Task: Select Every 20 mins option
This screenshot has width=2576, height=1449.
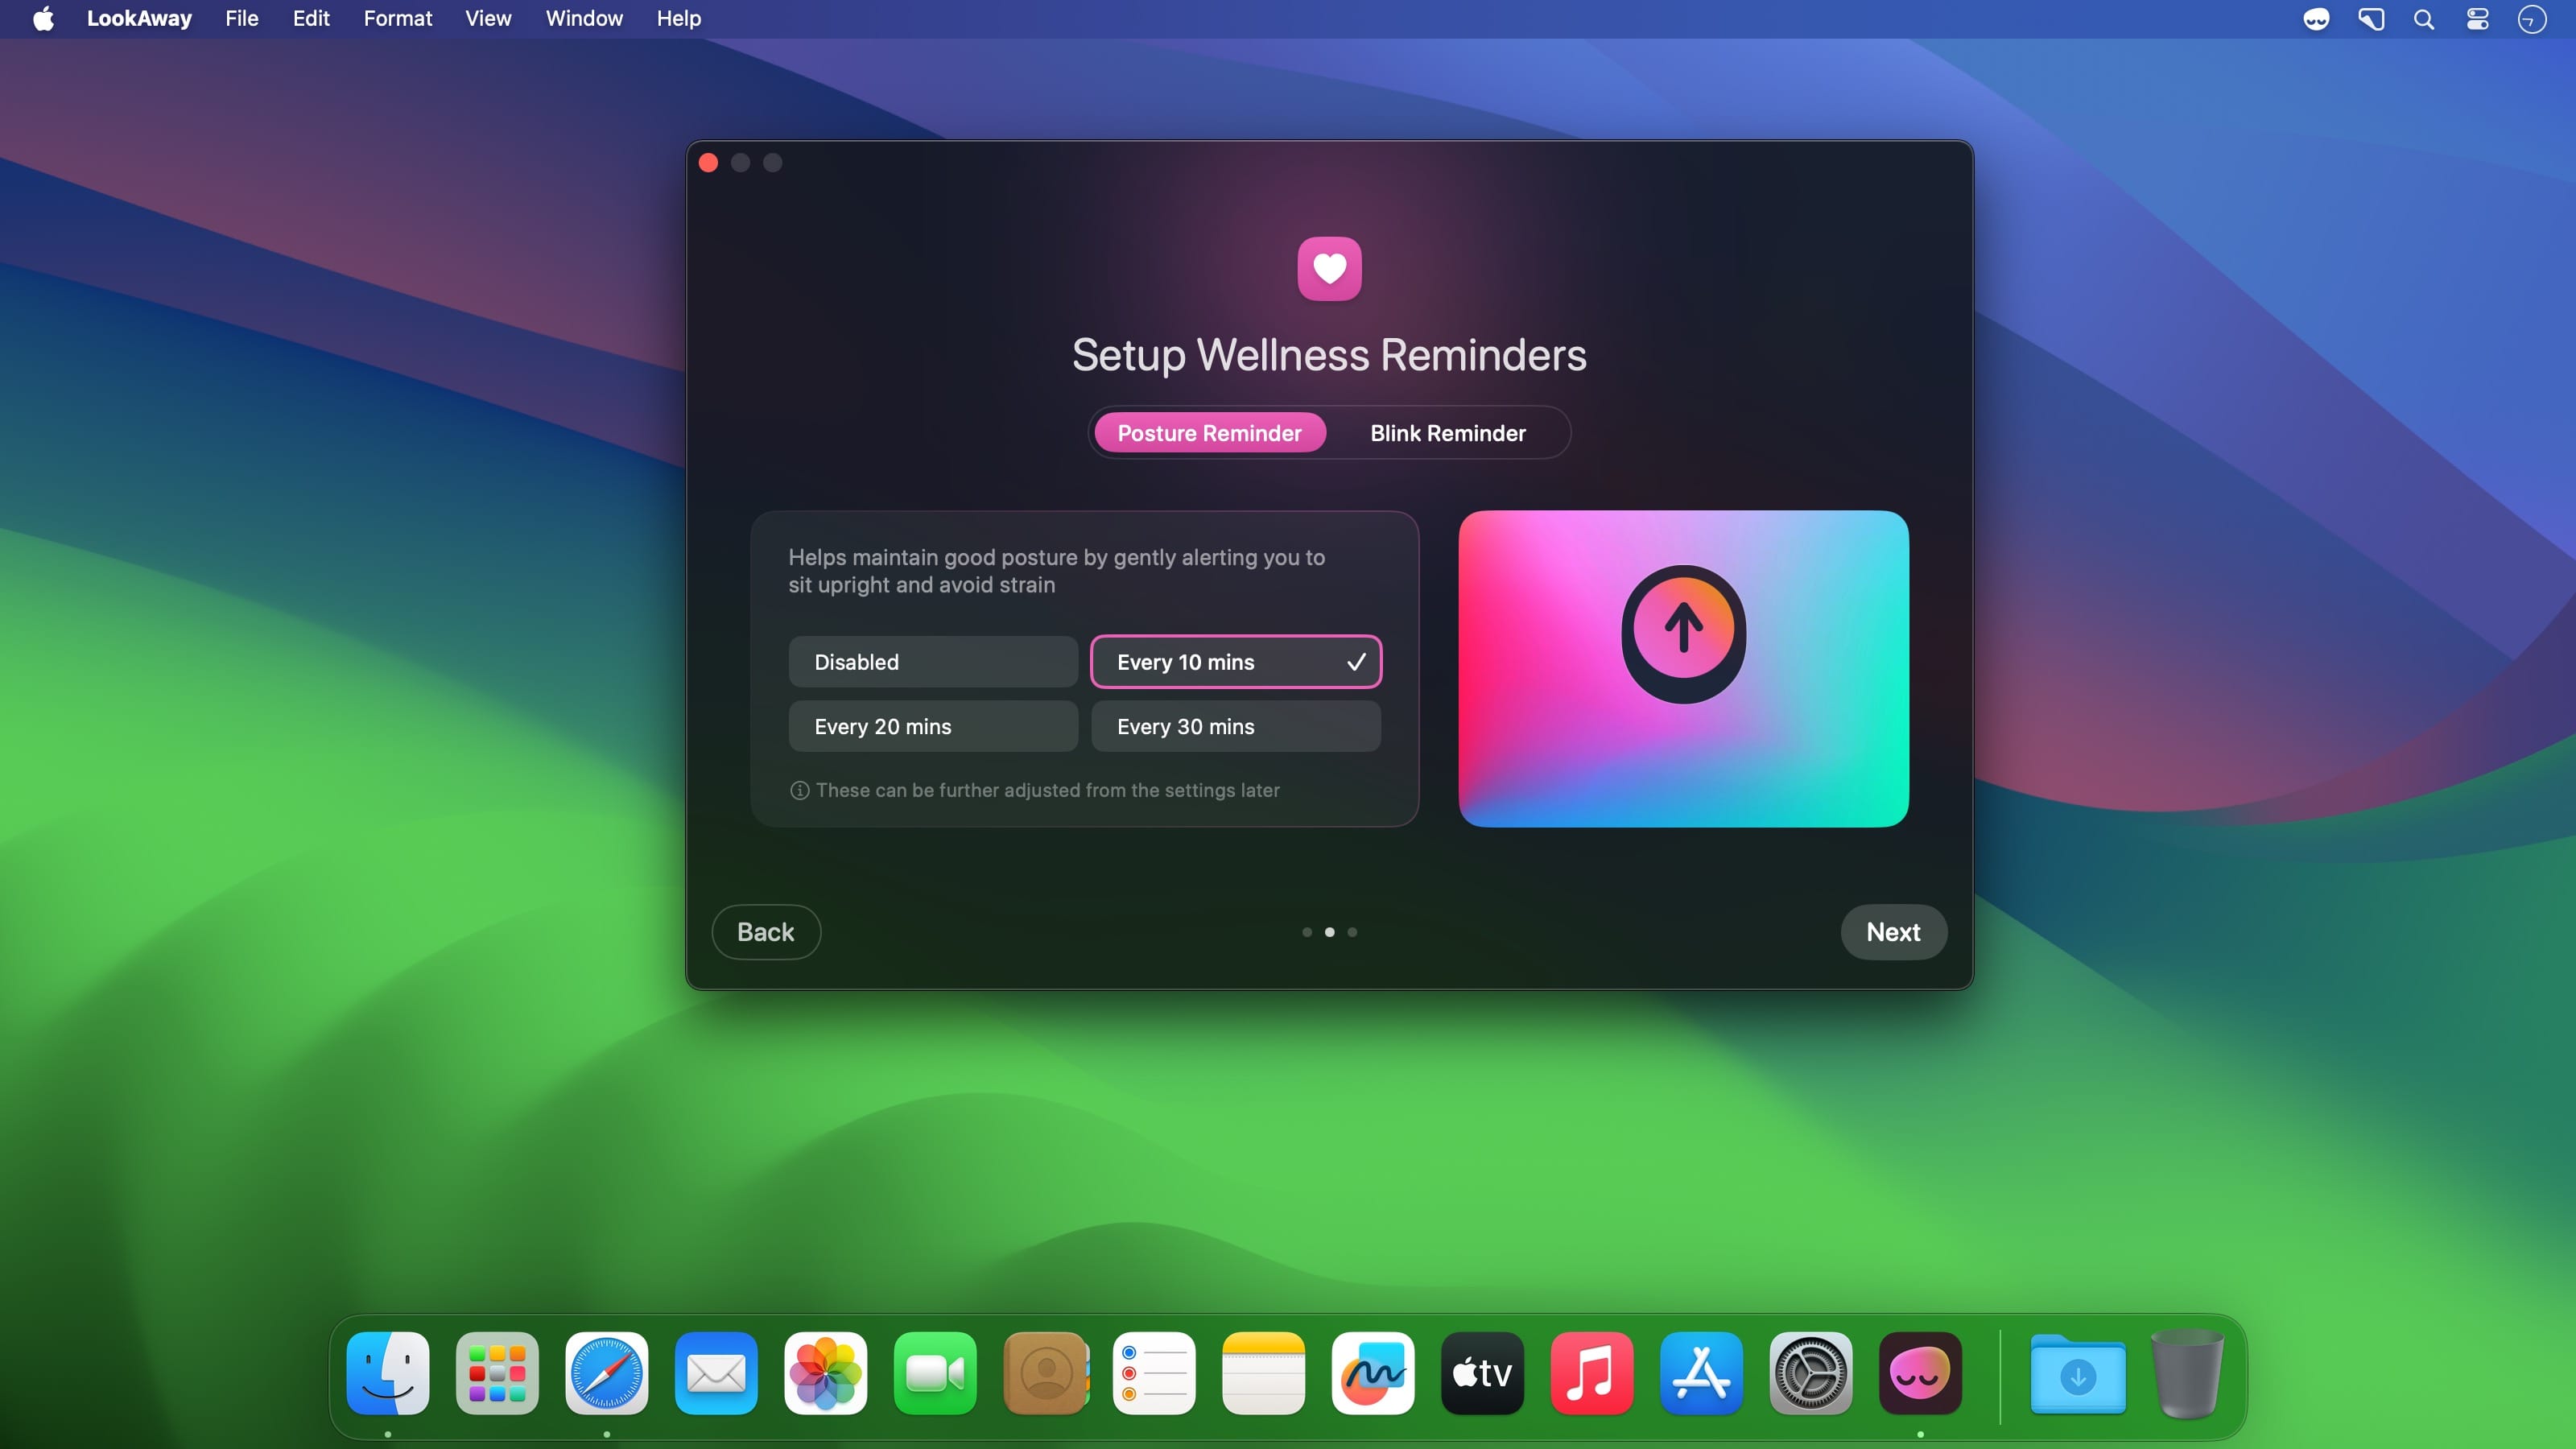Action: [x=932, y=726]
